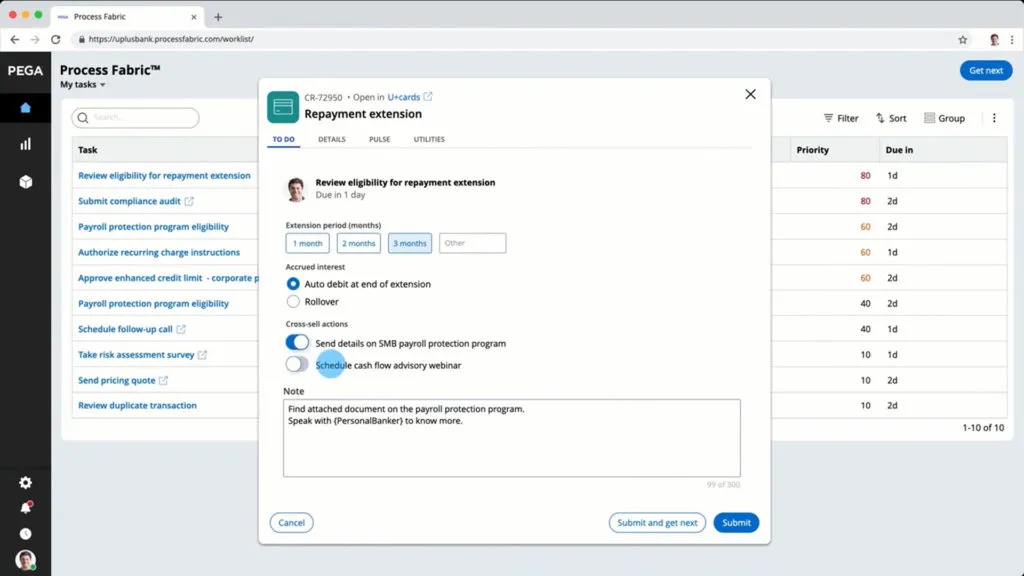Click the Other extension period field
Viewport: 1024px width, 576px height.
pos(472,243)
